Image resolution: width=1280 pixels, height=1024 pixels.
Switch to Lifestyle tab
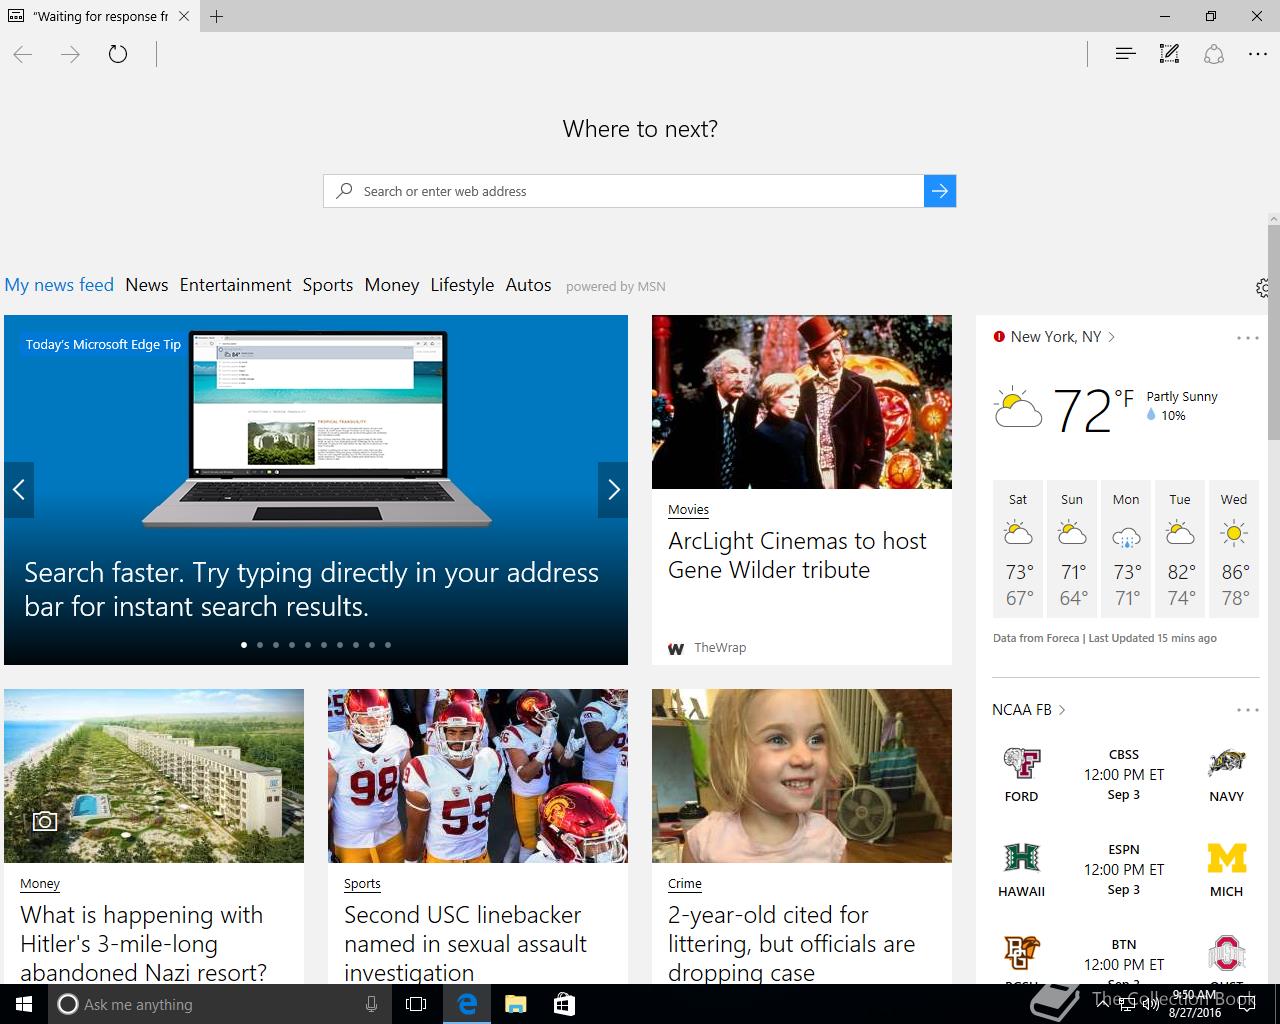462,285
